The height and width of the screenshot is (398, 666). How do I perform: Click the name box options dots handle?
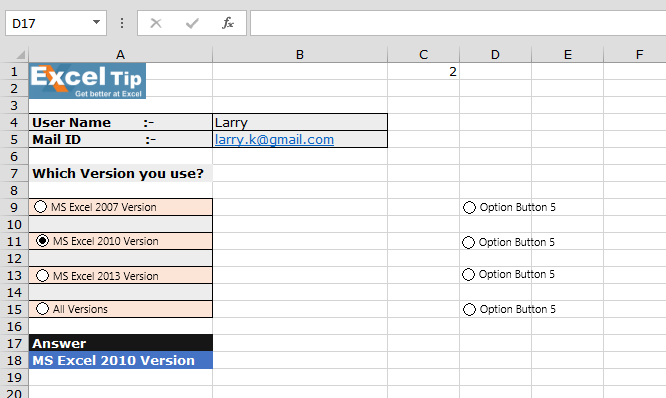pyautogui.click(x=122, y=23)
